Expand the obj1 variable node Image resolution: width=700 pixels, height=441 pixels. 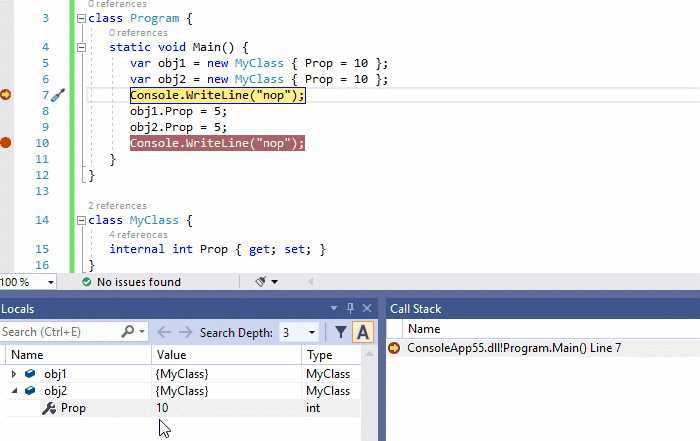tap(13, 374)
